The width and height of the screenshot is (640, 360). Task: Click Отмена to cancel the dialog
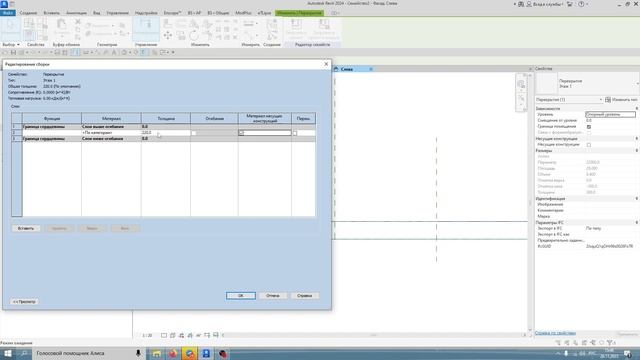pos(273,296)
